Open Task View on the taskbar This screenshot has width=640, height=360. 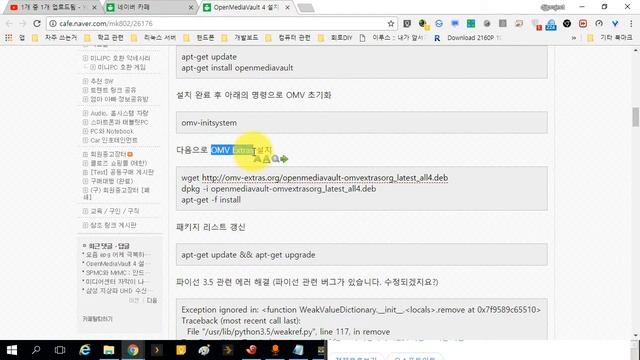pyautogui.click(x=60, y=350)
